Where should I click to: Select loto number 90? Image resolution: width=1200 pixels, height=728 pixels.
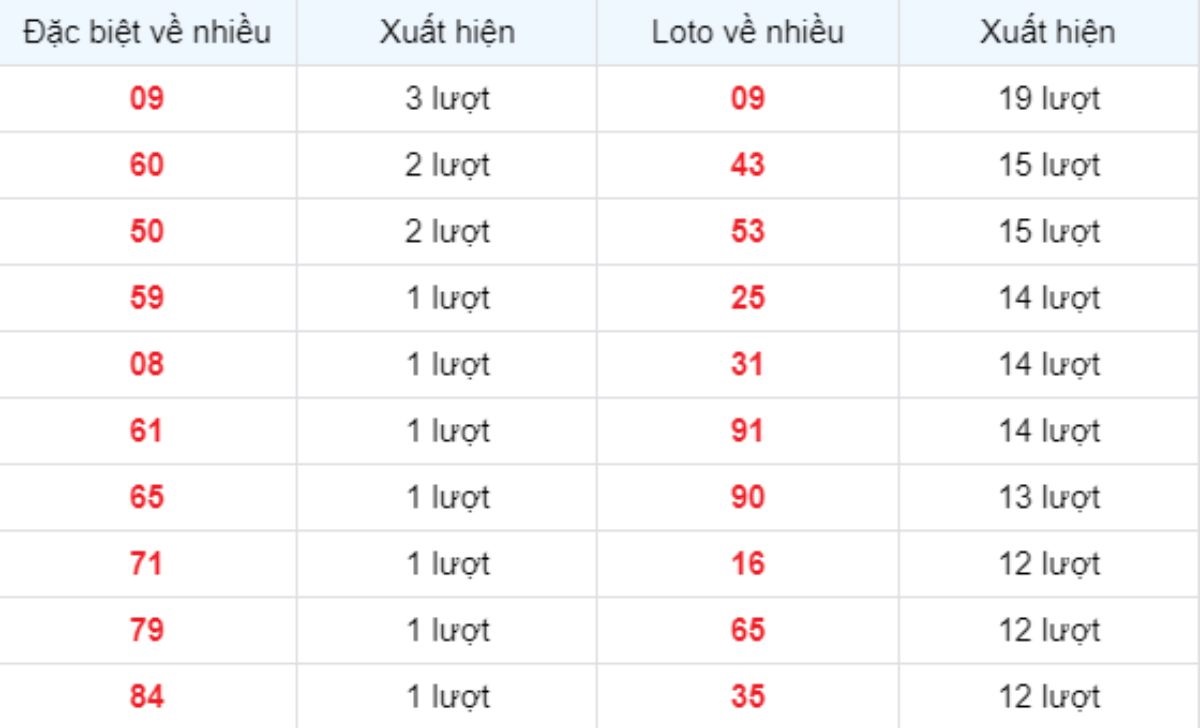(747, 498)
